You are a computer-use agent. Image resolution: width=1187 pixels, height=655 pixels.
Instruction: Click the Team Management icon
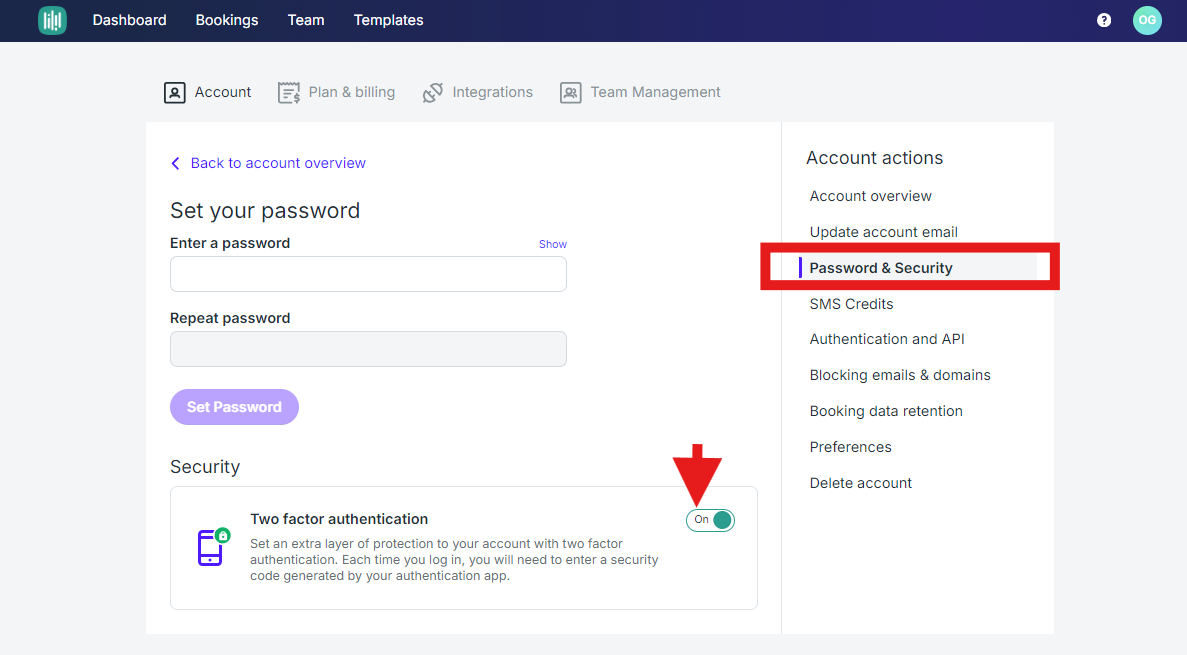[x=570, y=92]
